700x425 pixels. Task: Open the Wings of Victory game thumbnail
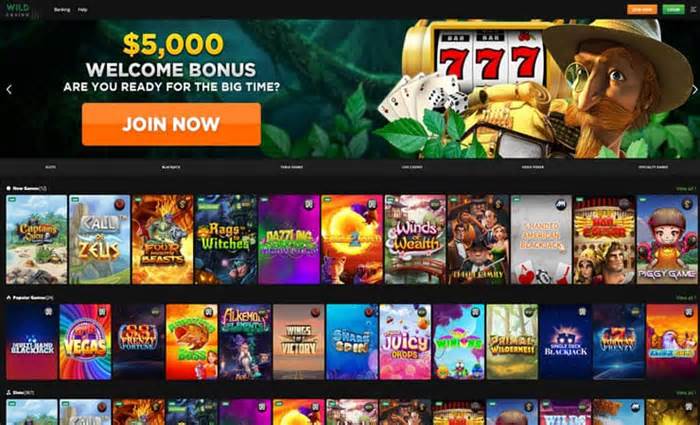299,342
